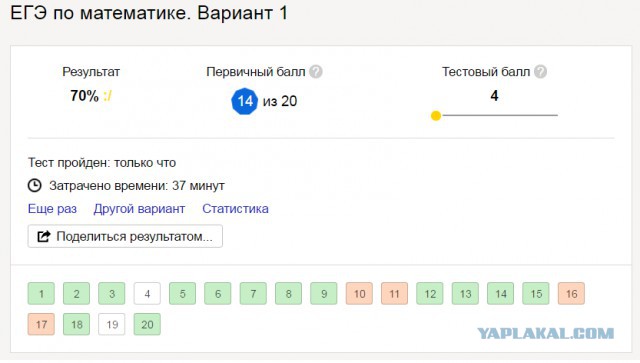The height and width of the screenshot is (363, 640).
Task: Open question 14 green tile
Action: [x=500, y=294]
